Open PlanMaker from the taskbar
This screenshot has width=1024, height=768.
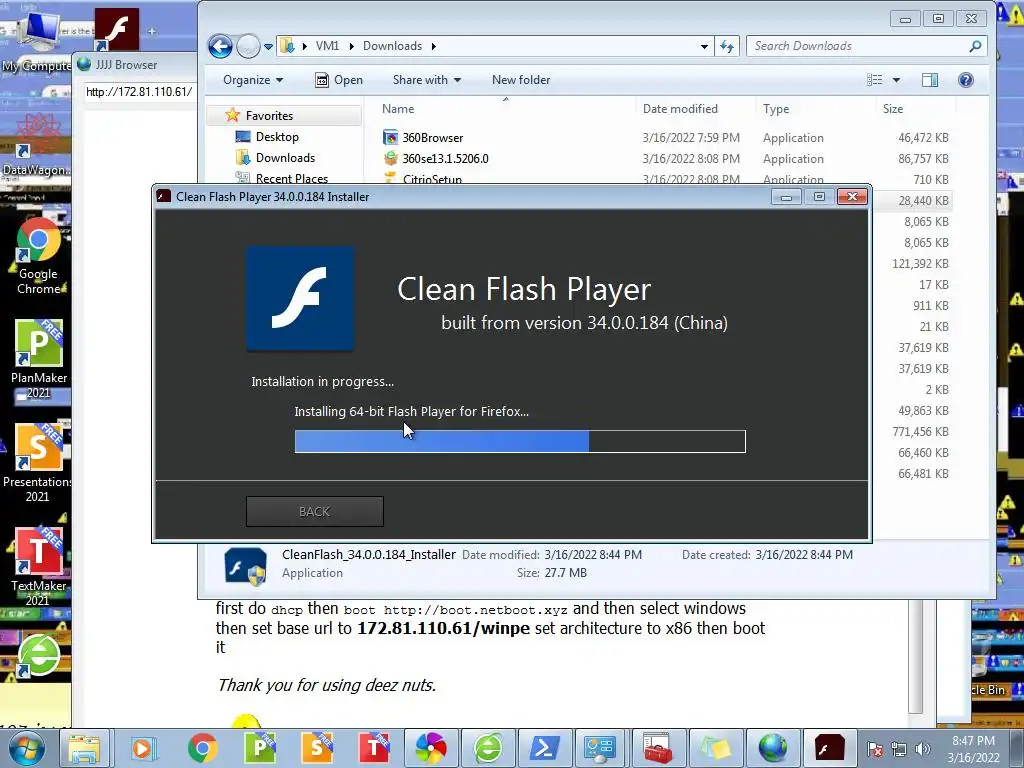(x=260, y=748)
